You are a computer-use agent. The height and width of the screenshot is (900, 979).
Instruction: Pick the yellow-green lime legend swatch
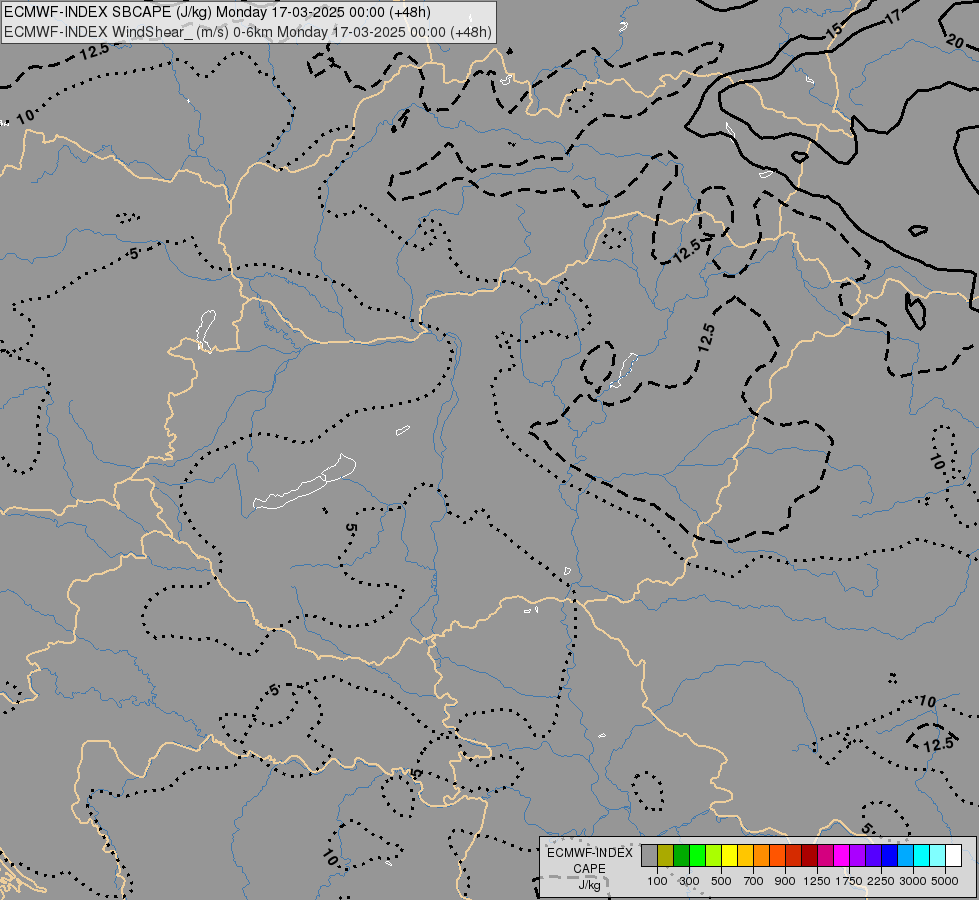pyautogui.click(x=714, y=855)
